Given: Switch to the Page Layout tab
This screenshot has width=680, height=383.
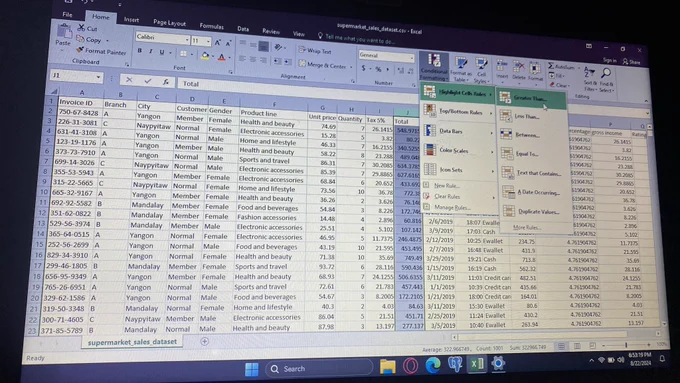Looking at the screenshot, I should point(169,23).
